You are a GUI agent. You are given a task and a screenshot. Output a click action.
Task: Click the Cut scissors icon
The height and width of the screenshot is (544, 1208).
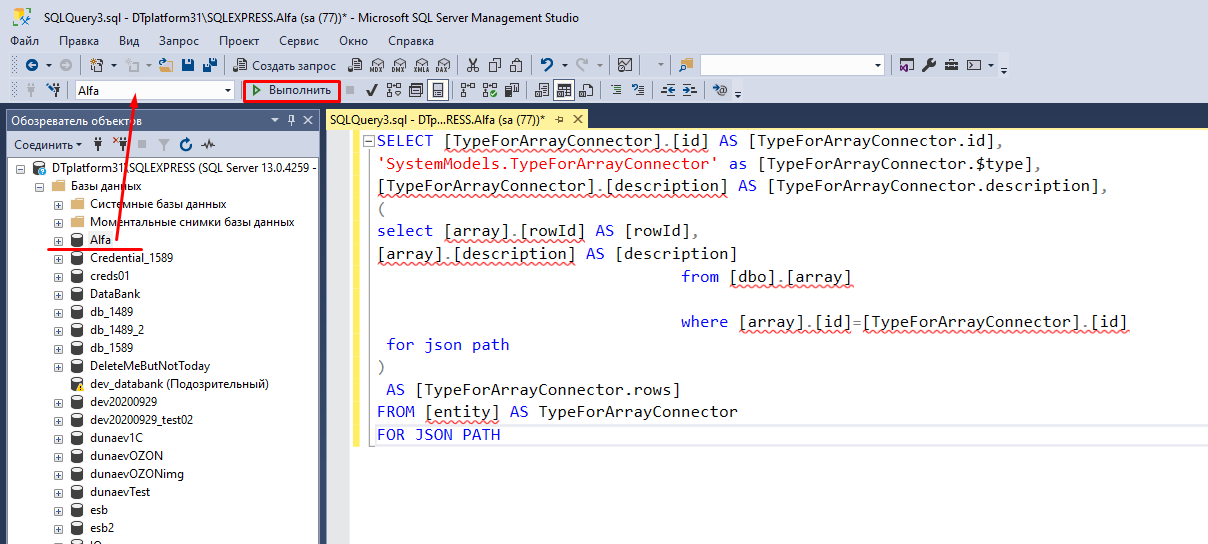[474, 65]
